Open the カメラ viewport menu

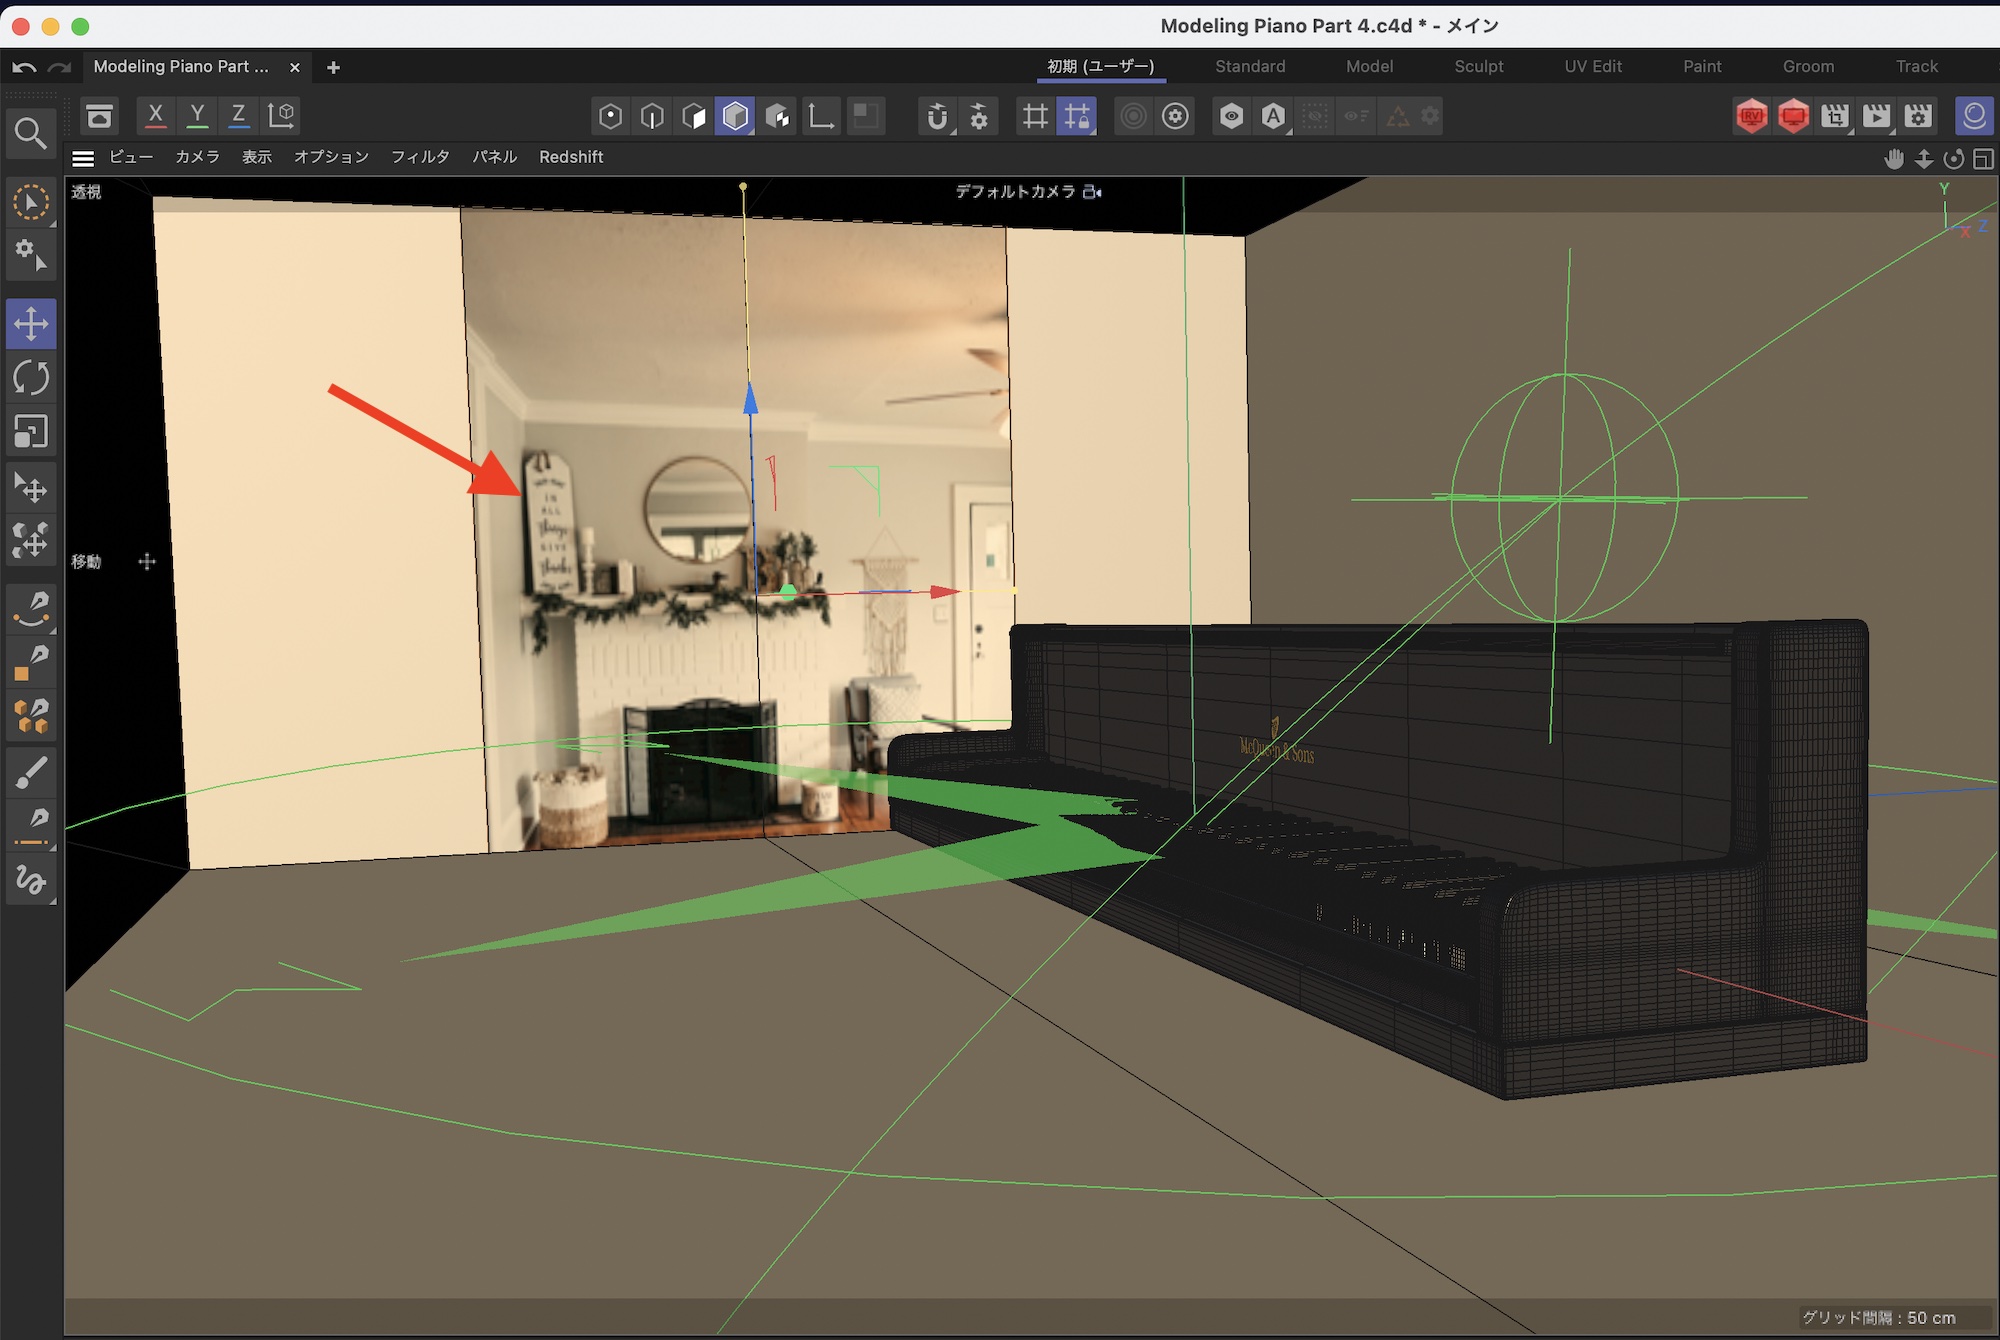coord(197,157)
